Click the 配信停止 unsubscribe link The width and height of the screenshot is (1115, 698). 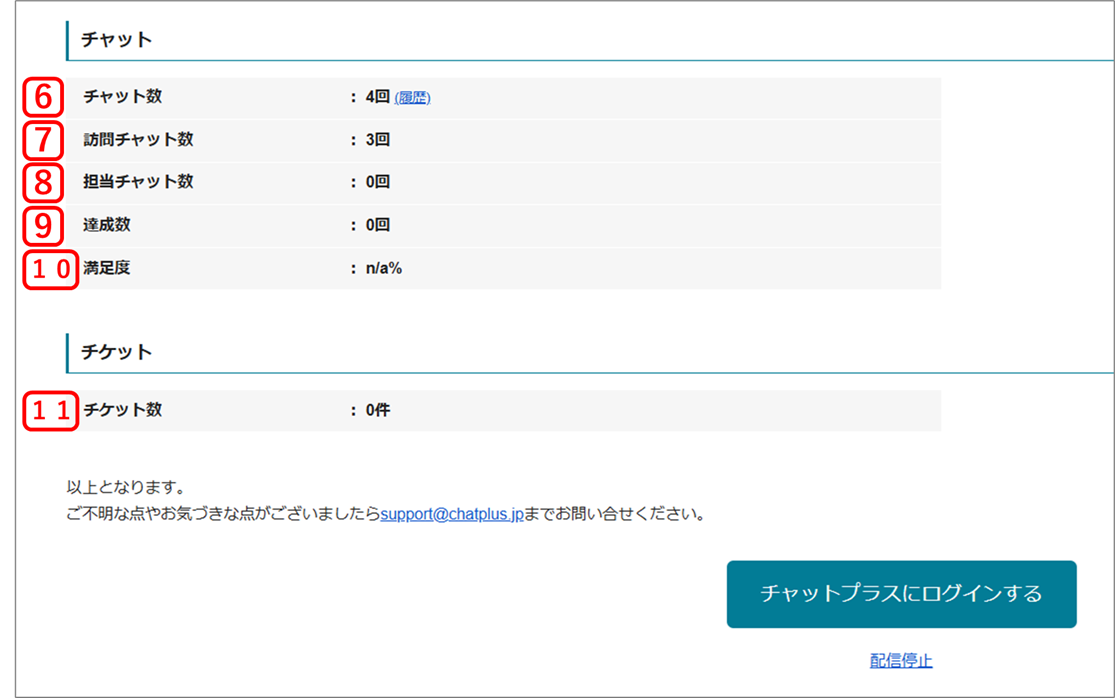pyautogui.click(x=901, y=660)
